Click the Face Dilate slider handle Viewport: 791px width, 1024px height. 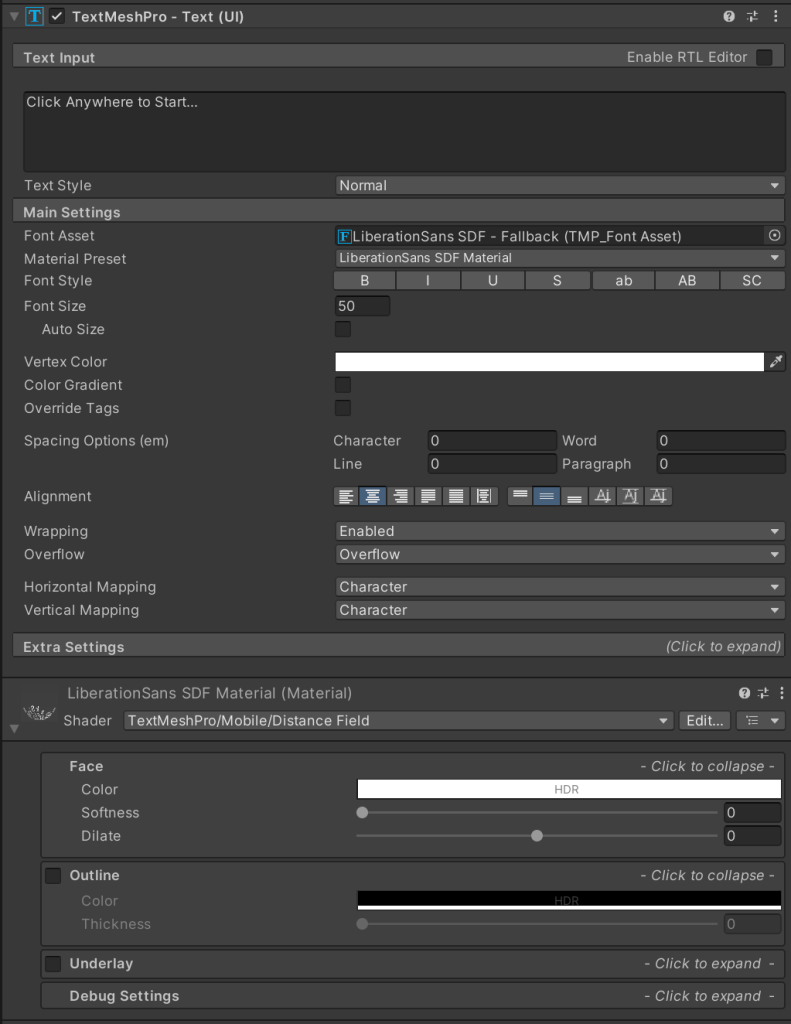[x=537, y=836]
